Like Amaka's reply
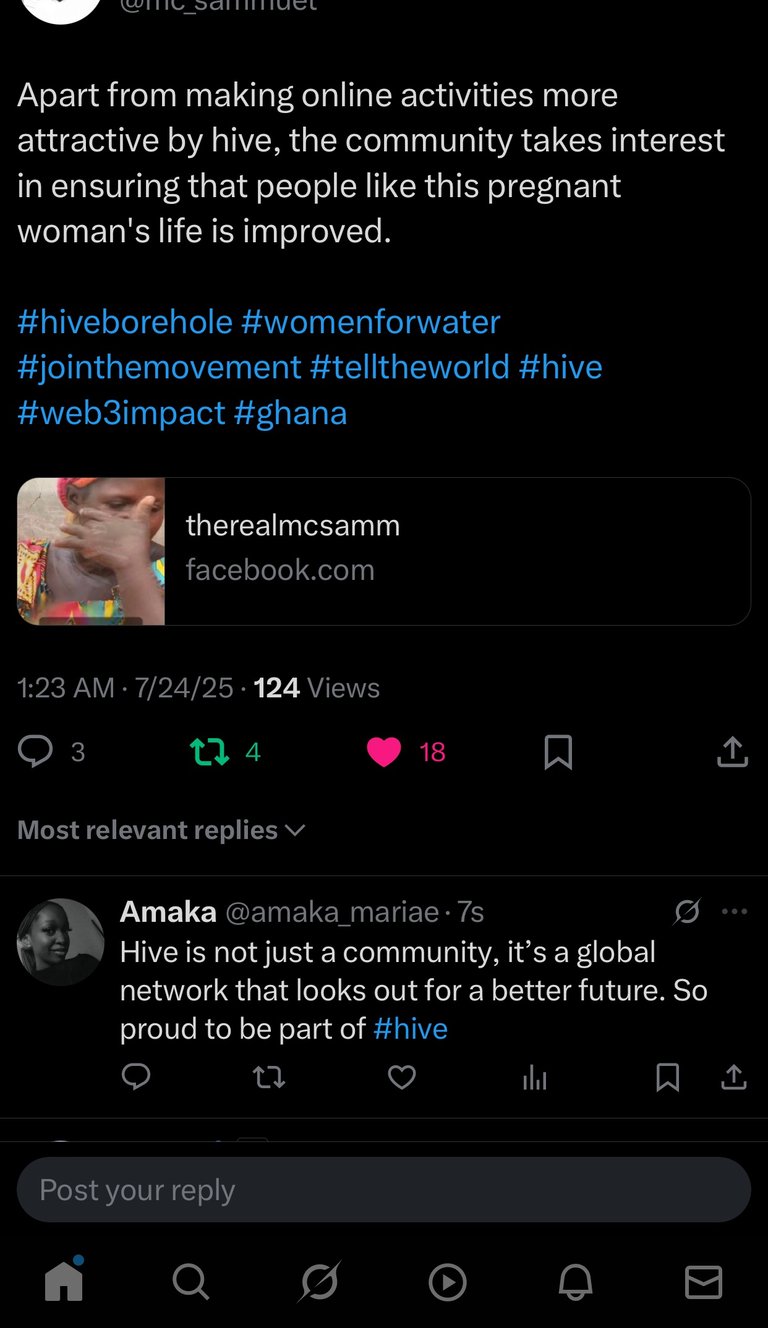 (402, 1076)
